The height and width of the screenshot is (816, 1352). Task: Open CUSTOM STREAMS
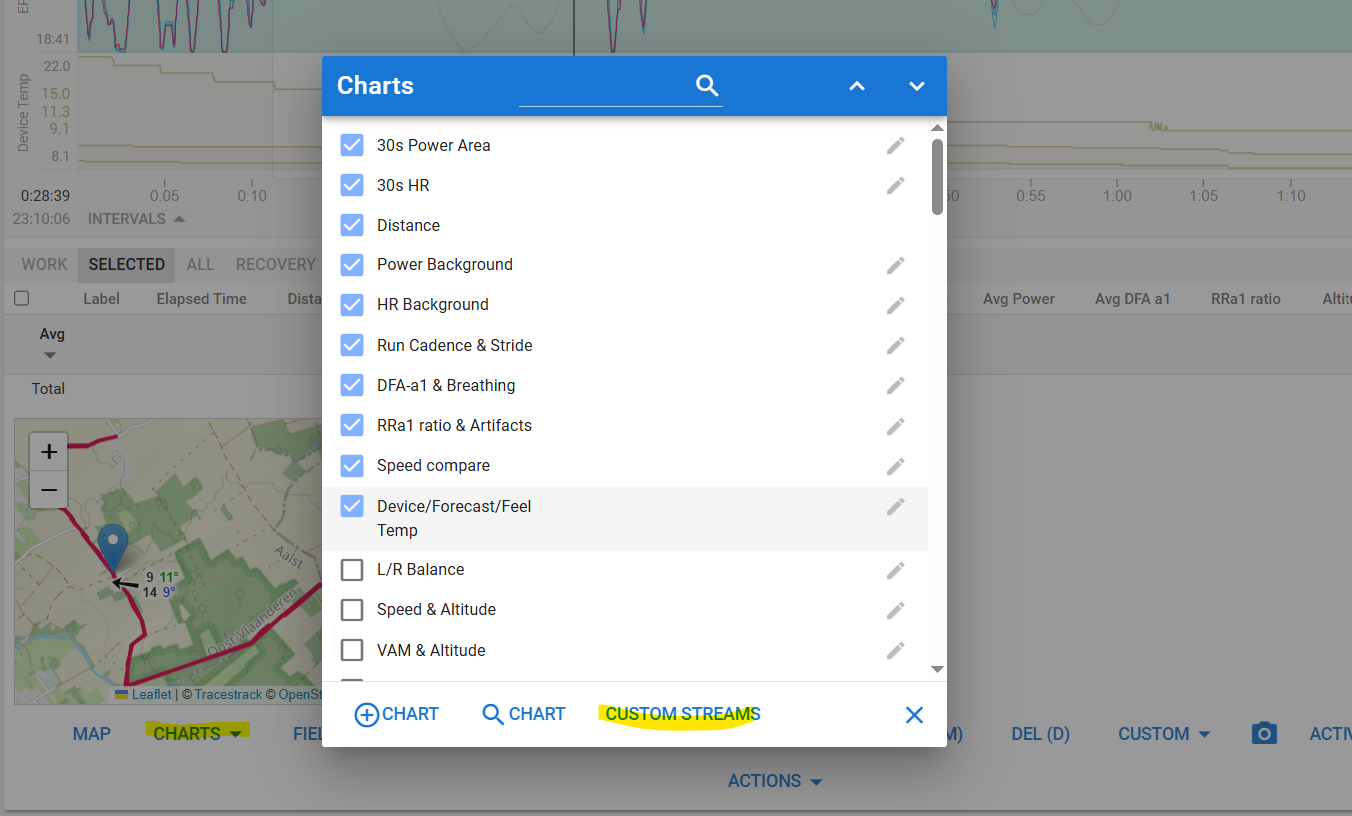click(683, 714)
